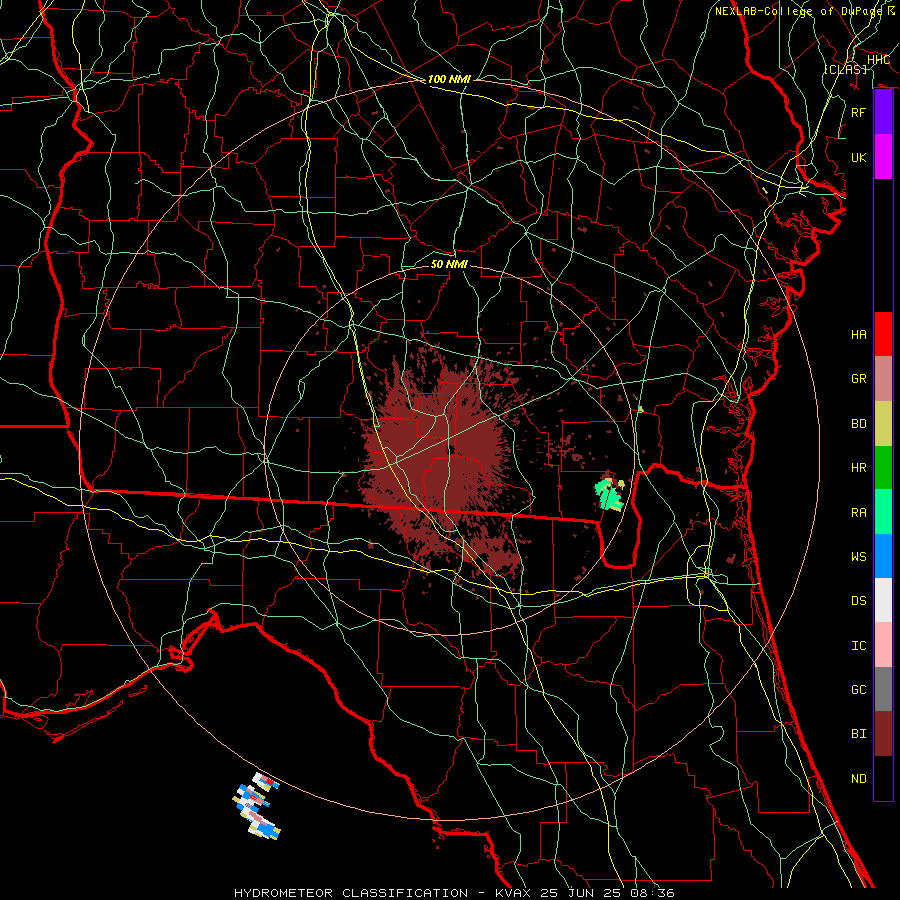
Task: Click the BD legend label
Action: (x=859, y=424)
